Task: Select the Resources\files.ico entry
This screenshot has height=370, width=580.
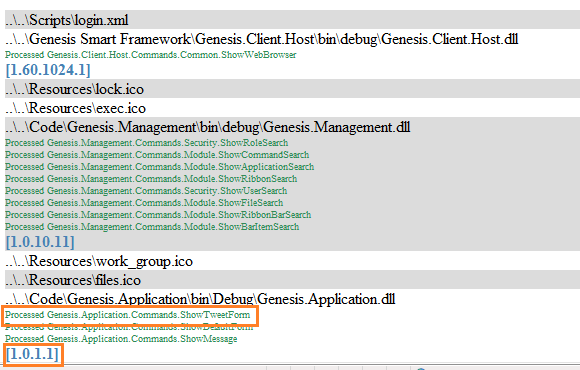Action: [73, 280]
